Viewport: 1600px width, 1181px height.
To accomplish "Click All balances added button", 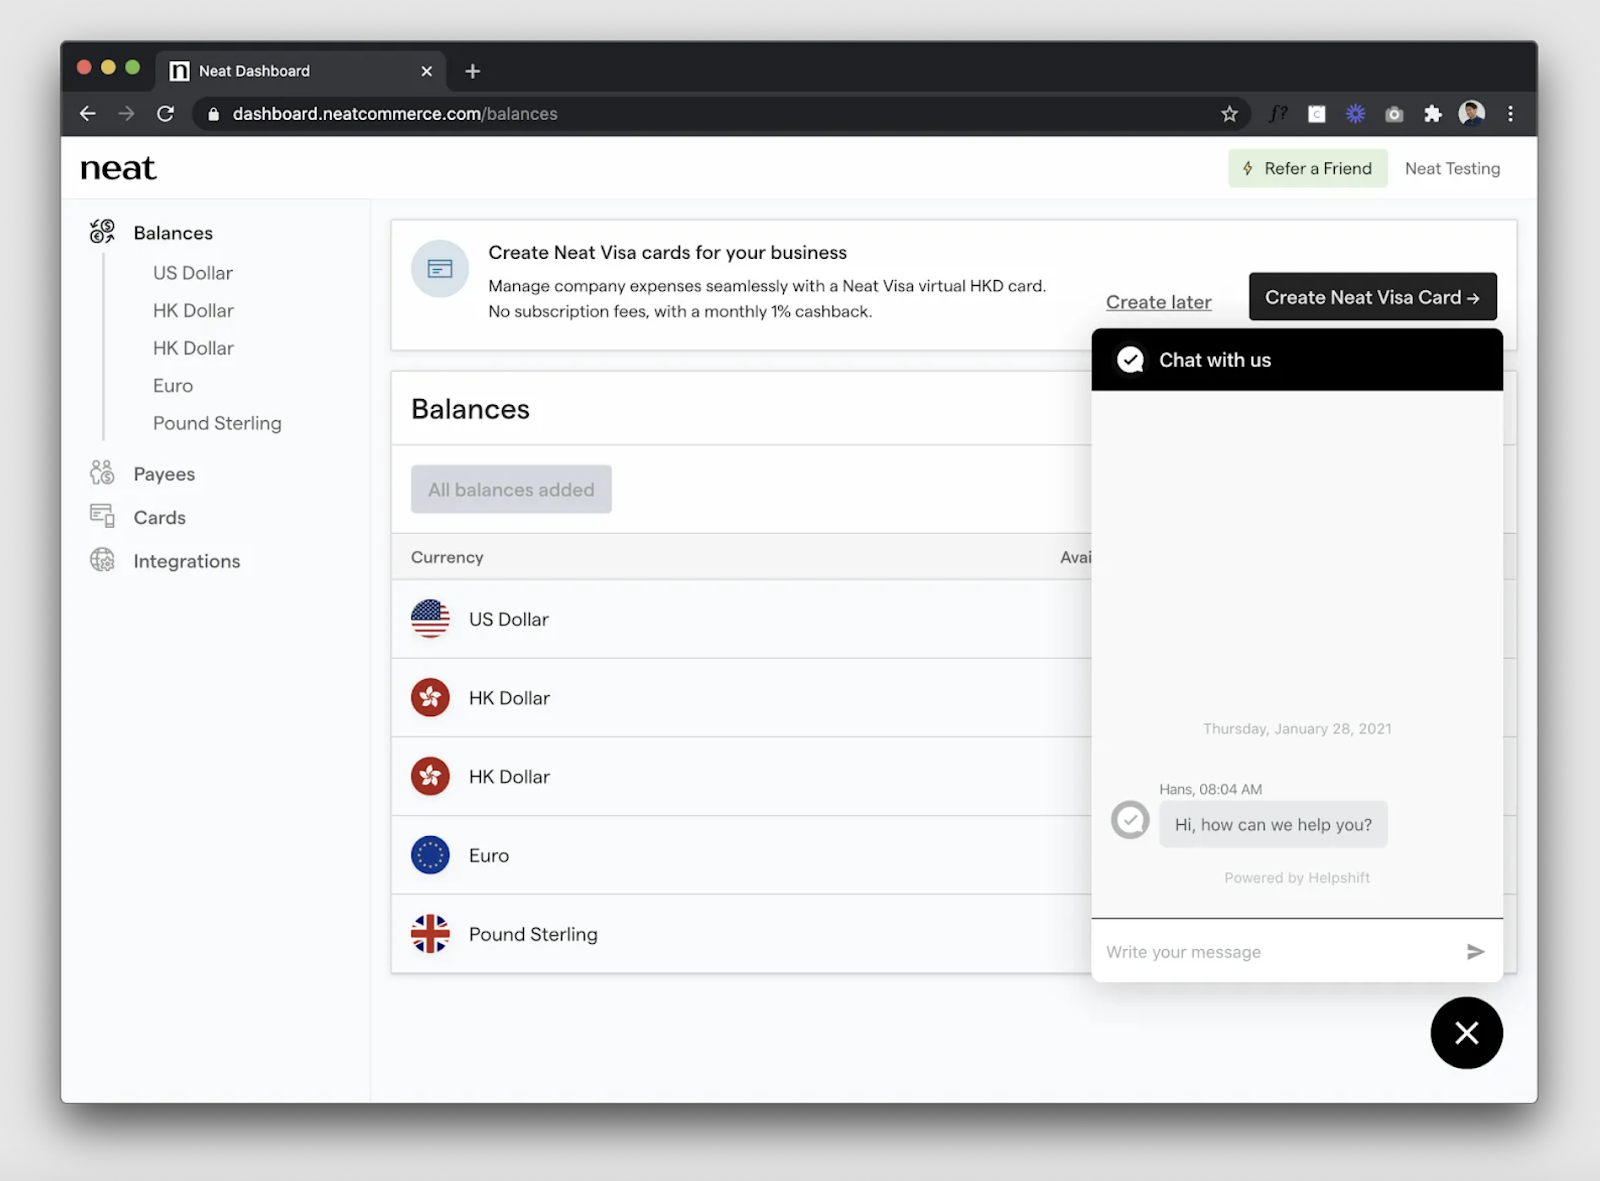I will 511,489.
